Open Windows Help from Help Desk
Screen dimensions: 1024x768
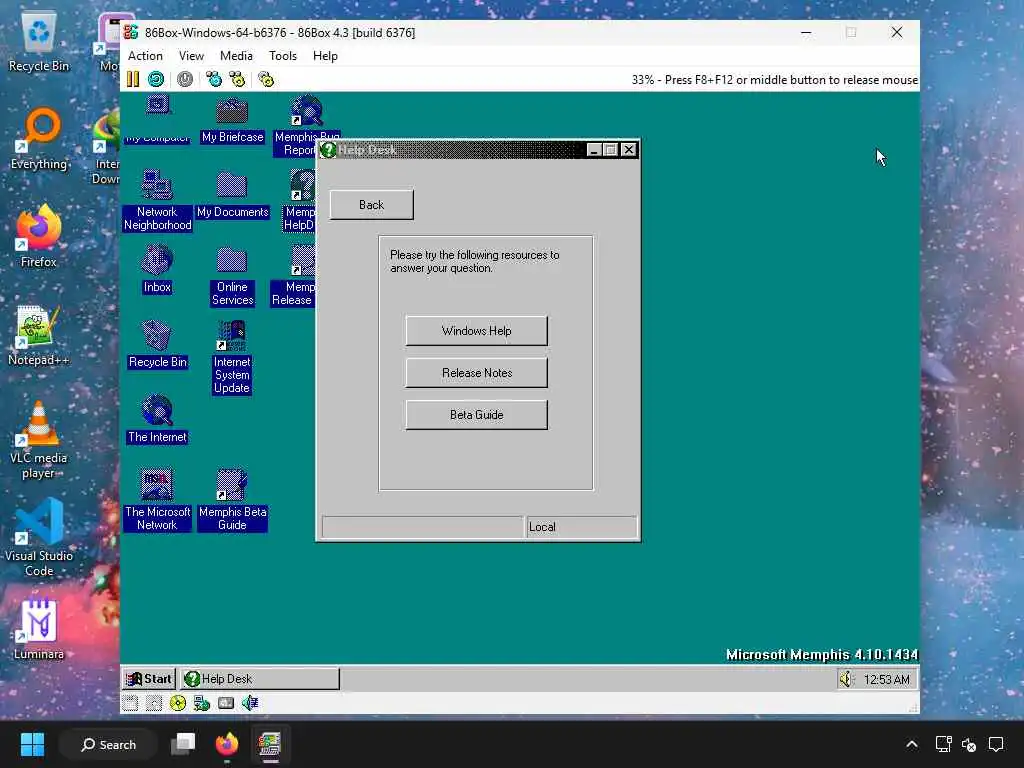(477, 331)
